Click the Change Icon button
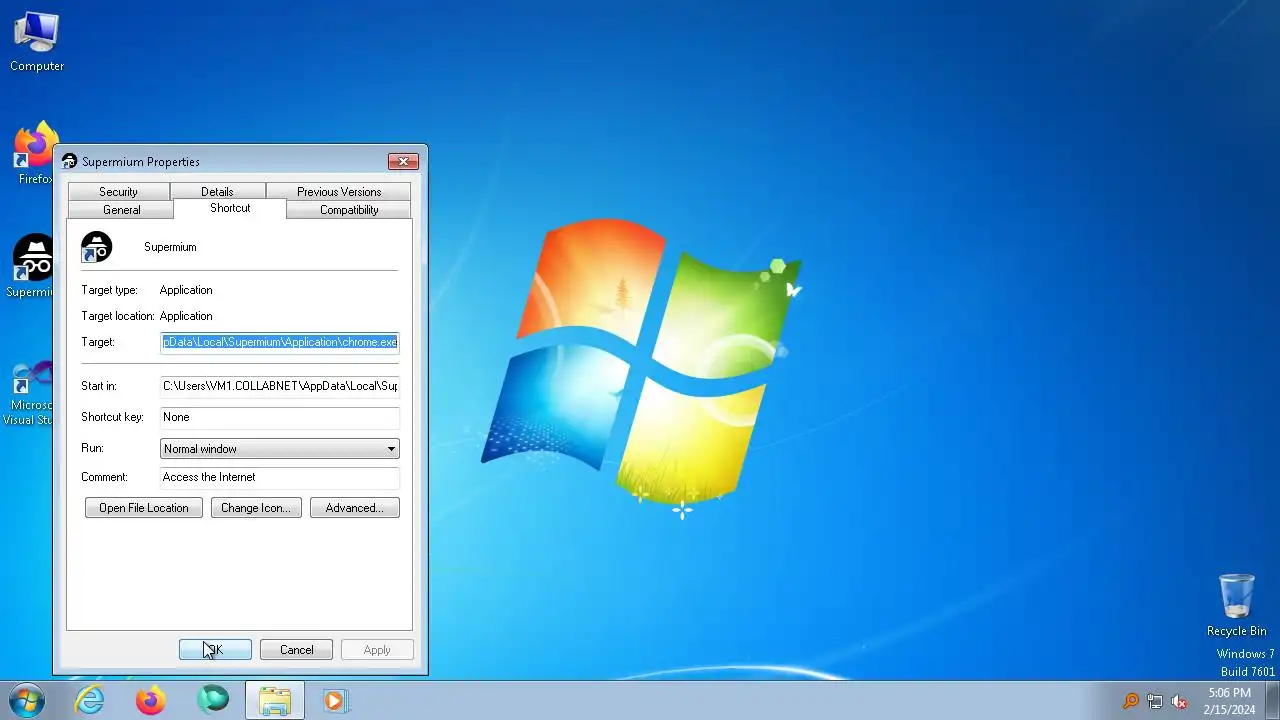 [256, 508]
